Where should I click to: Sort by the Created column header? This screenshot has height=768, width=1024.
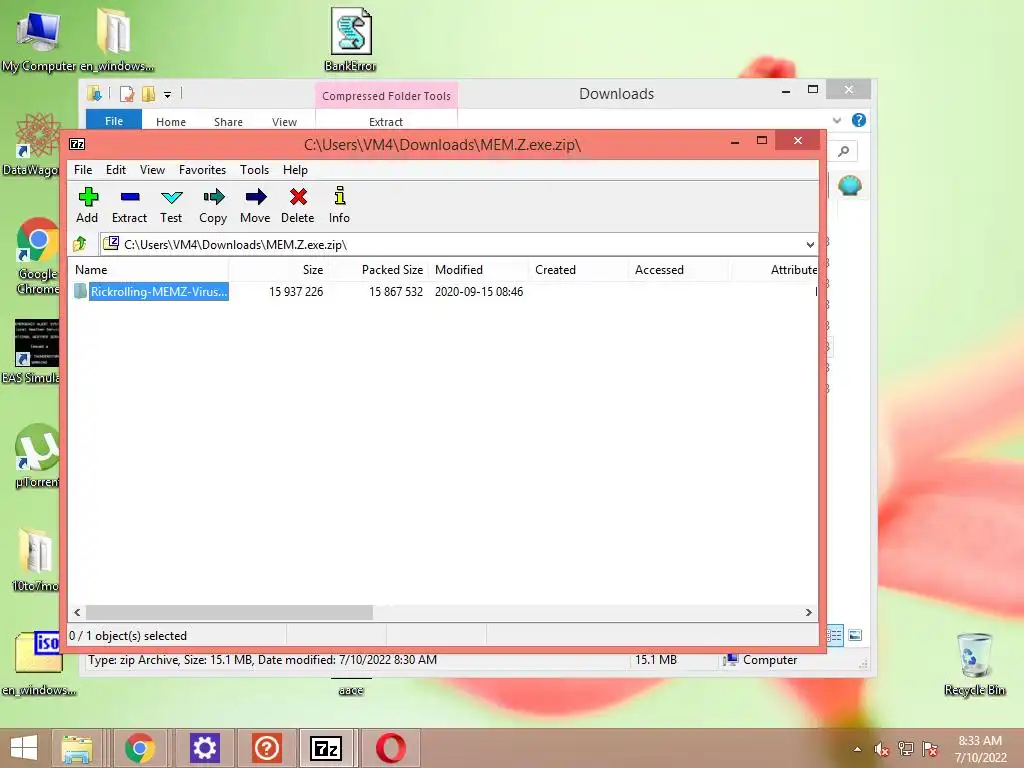pos(578,270)
